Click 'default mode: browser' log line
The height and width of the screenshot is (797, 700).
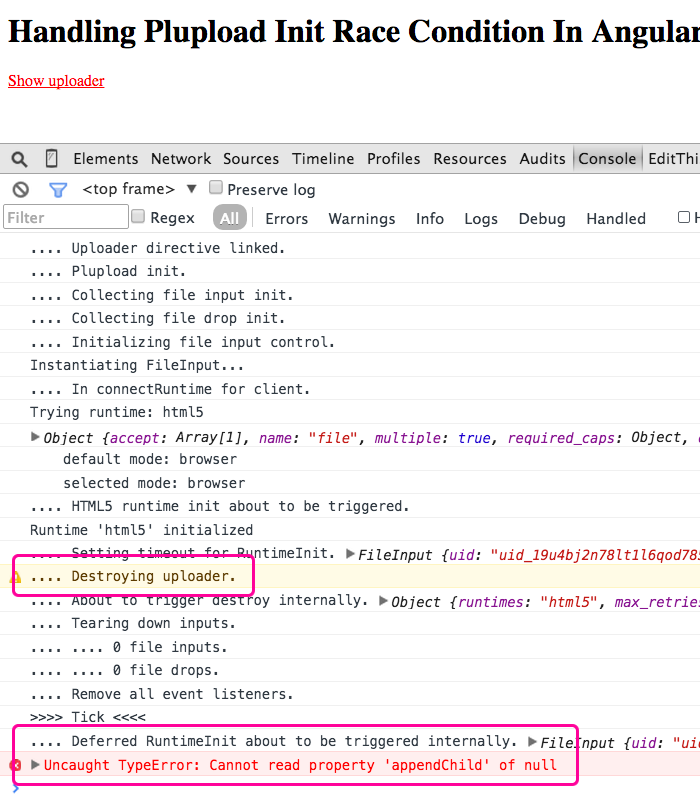[150, 459]
